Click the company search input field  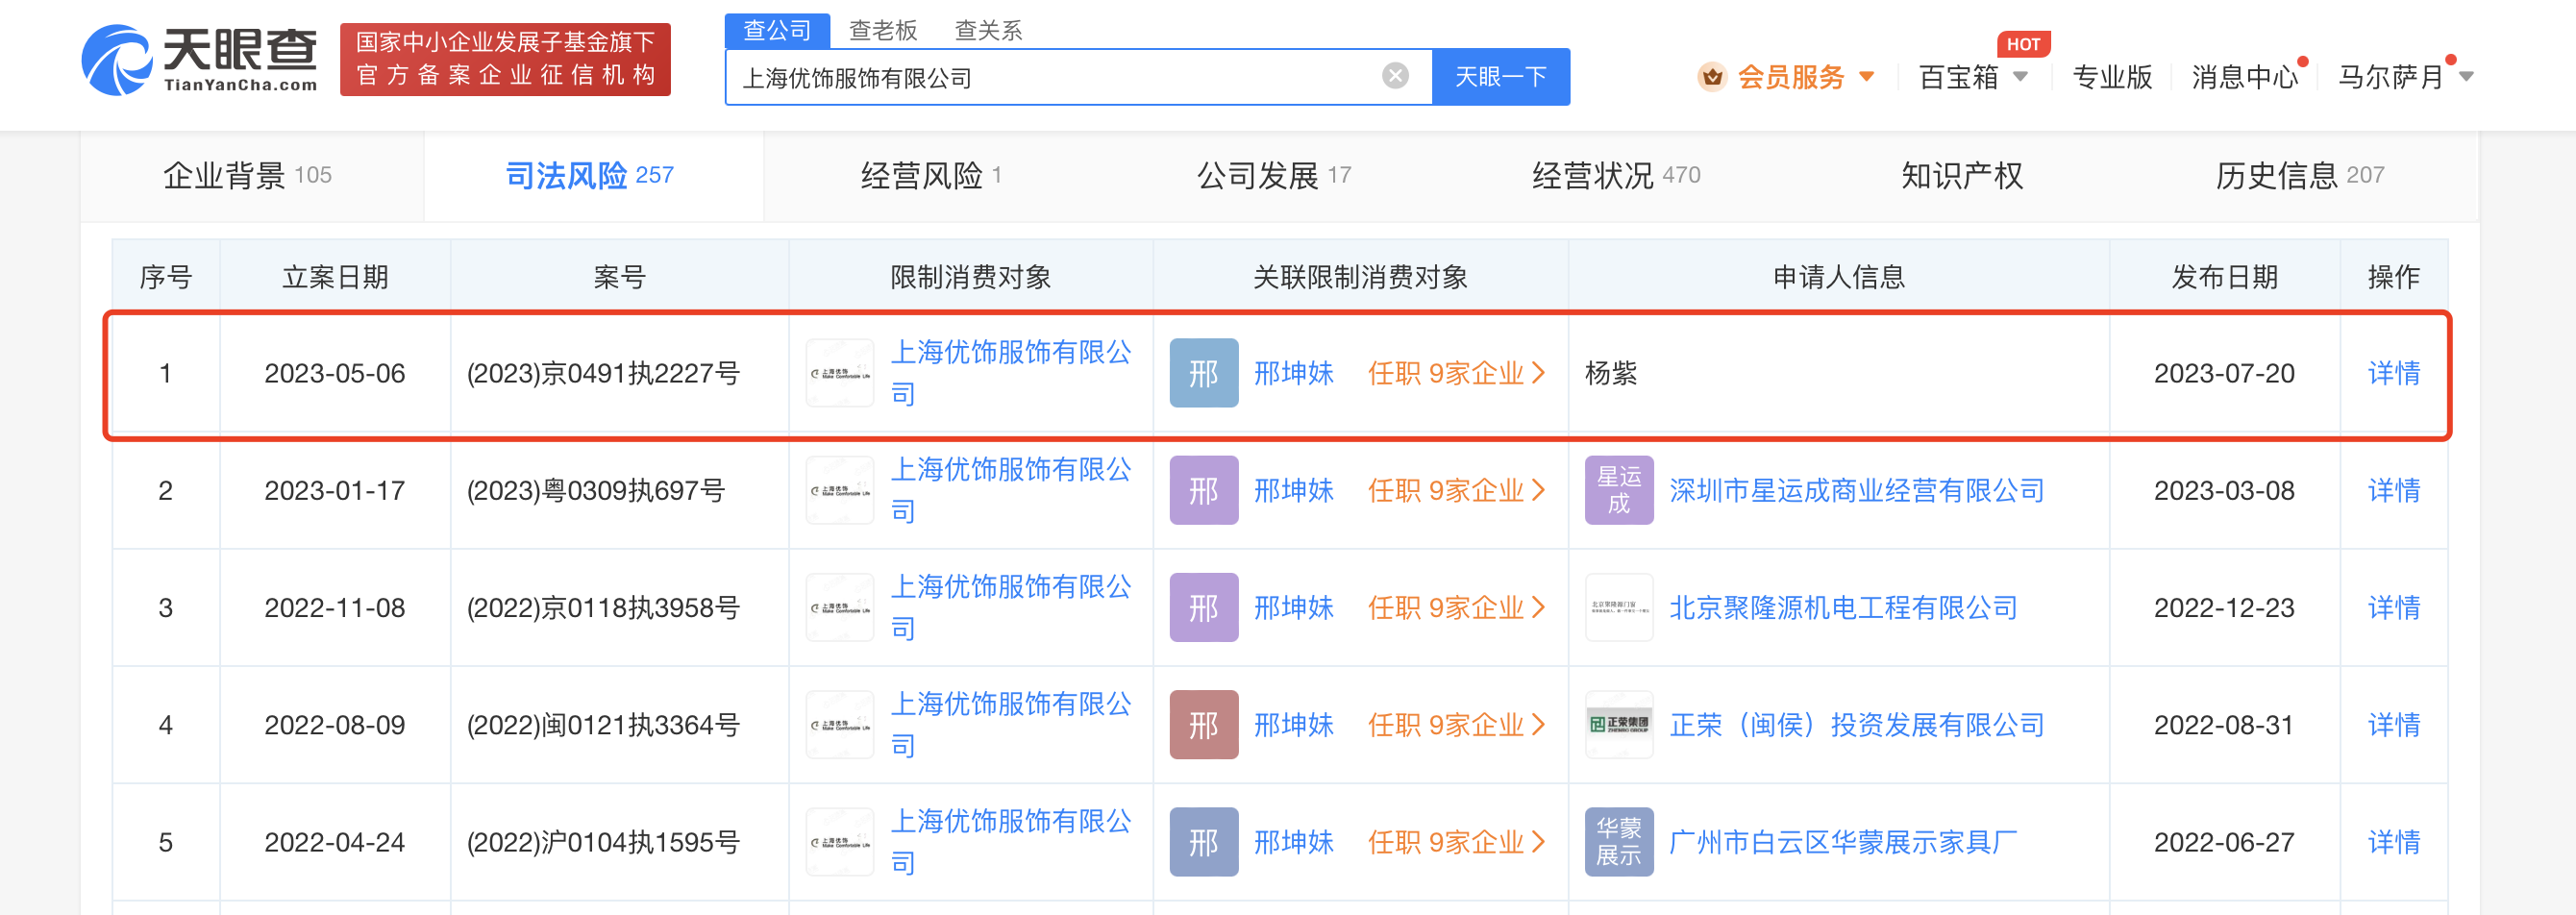pyautogui.click(x=1050, y=77)
